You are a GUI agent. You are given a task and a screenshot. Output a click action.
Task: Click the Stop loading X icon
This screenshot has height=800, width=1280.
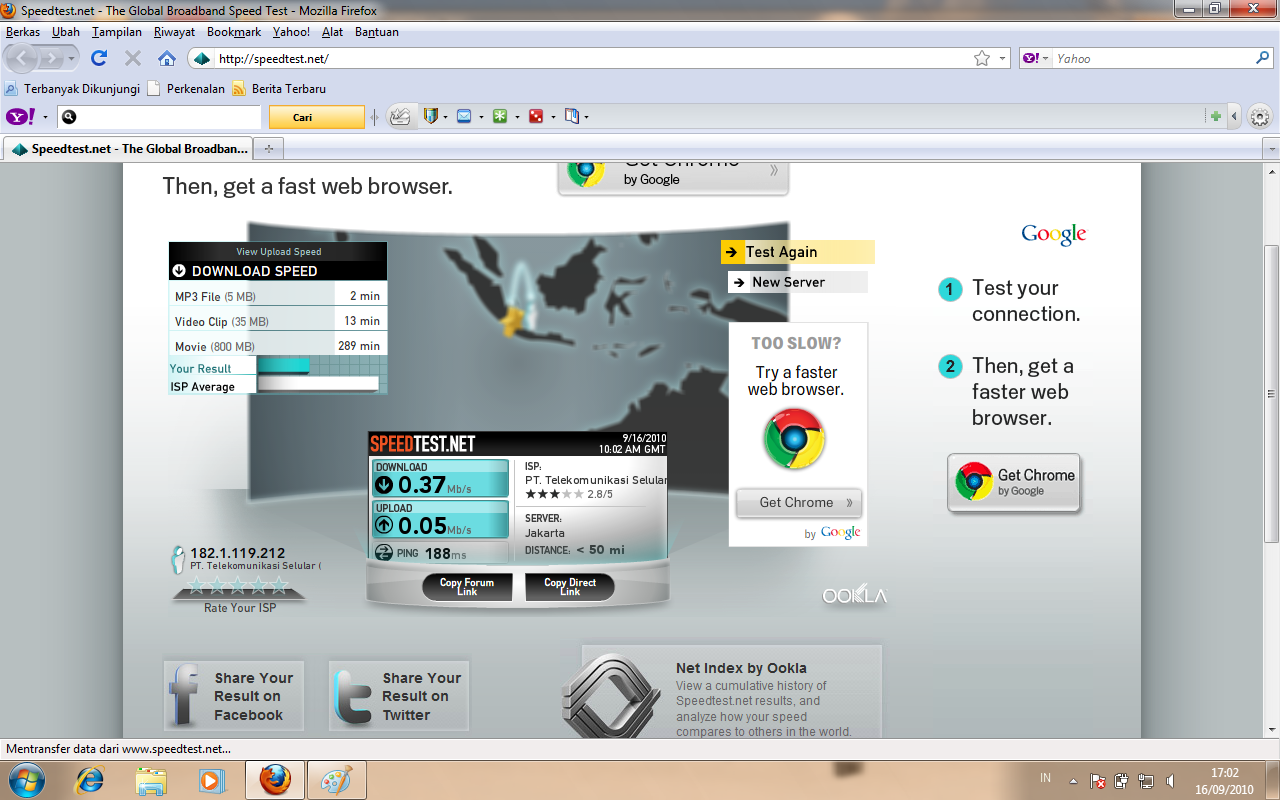tap(132, 59)
